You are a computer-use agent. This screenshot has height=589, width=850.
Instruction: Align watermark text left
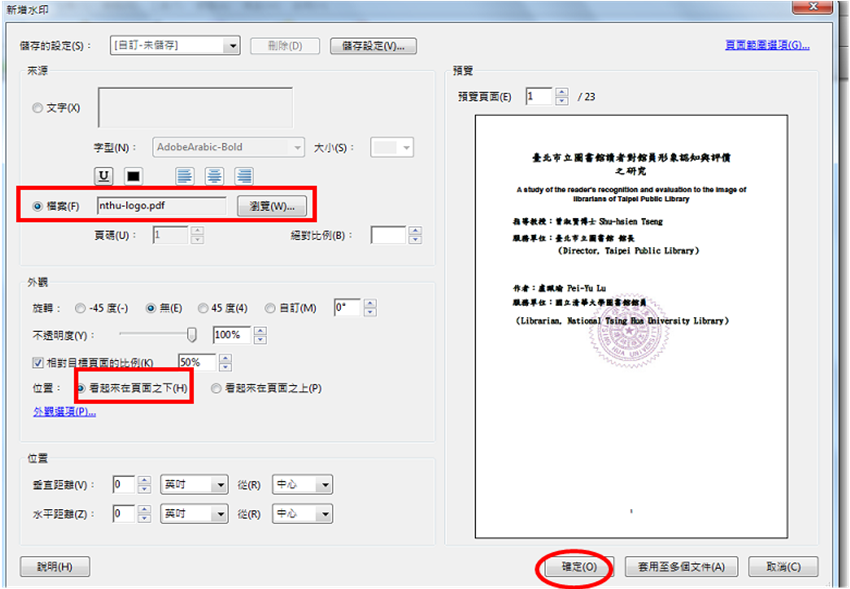tap(185, 176)
